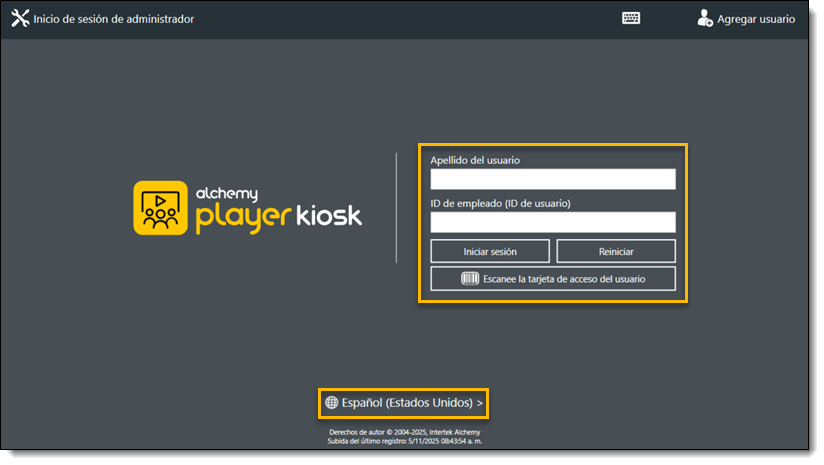Click the 'player kiosk' logo text

click(x=278, y=214)
